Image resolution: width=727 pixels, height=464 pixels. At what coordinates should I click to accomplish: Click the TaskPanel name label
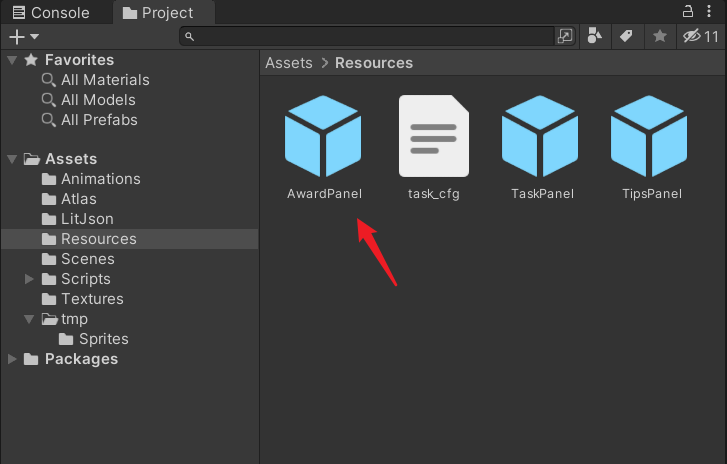point(542,194)
